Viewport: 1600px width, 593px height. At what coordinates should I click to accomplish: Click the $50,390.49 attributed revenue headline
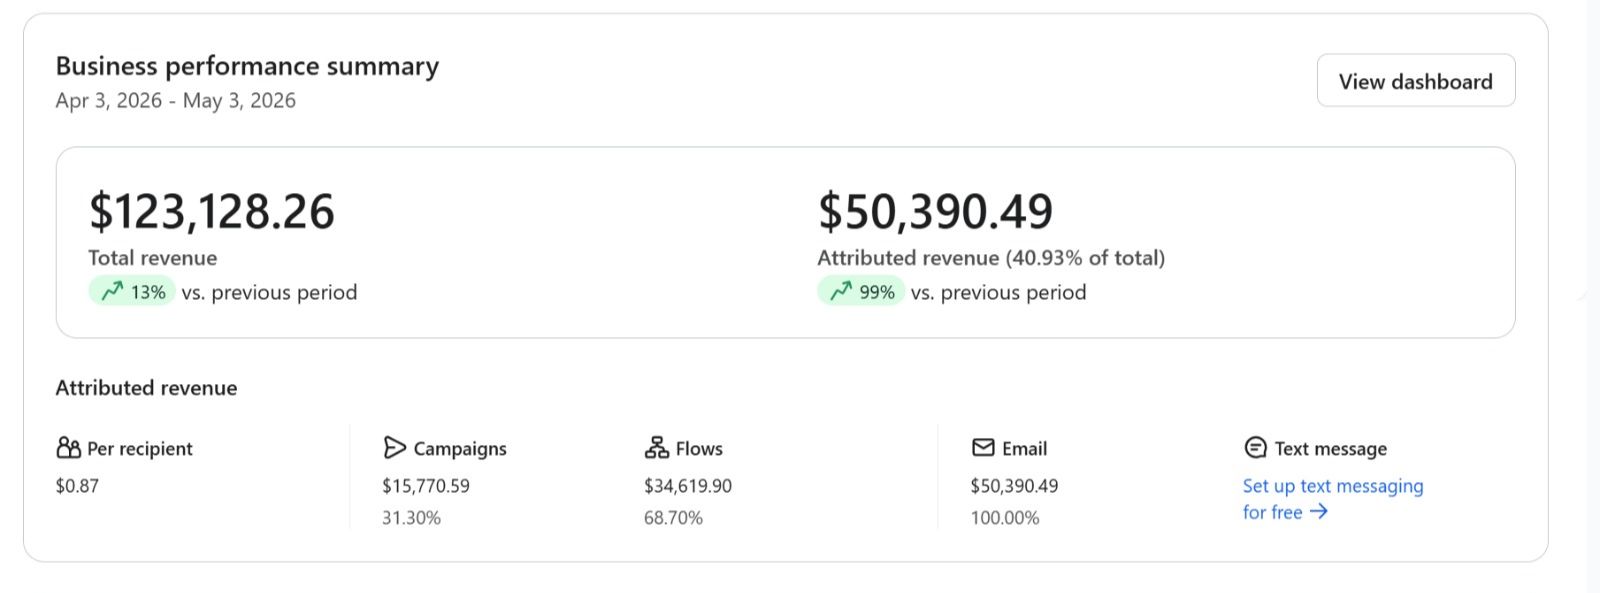coord(936,211)
